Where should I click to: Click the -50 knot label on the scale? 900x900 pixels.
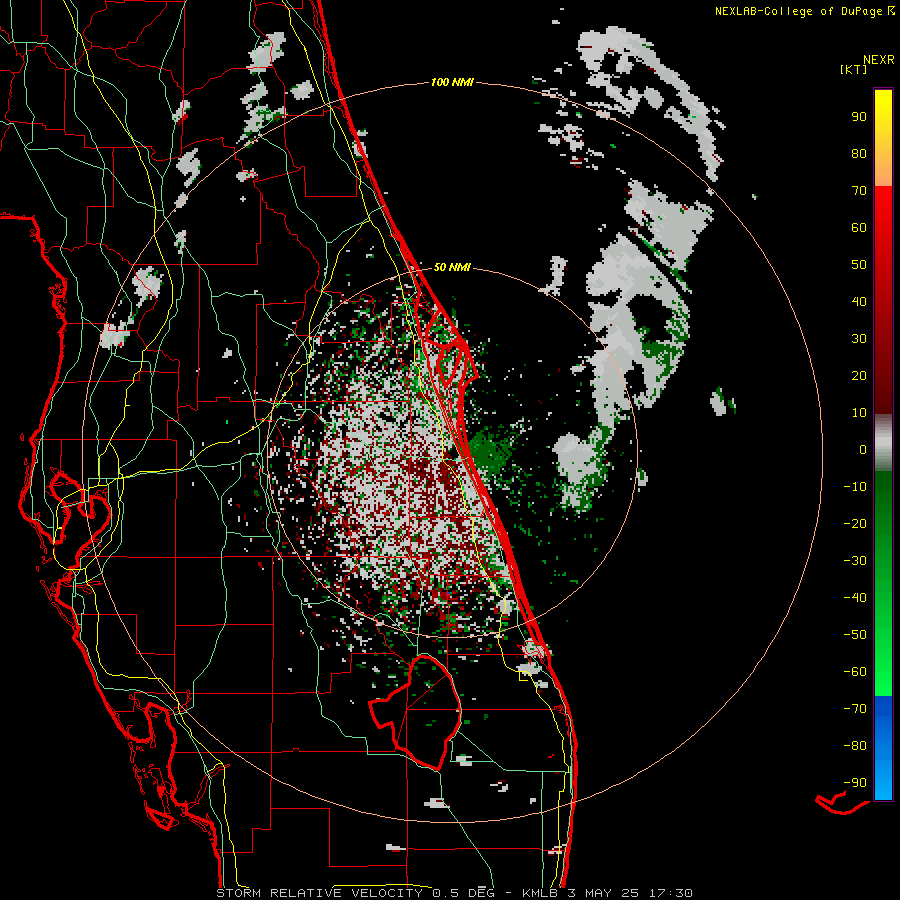click(x=855, y=635)
